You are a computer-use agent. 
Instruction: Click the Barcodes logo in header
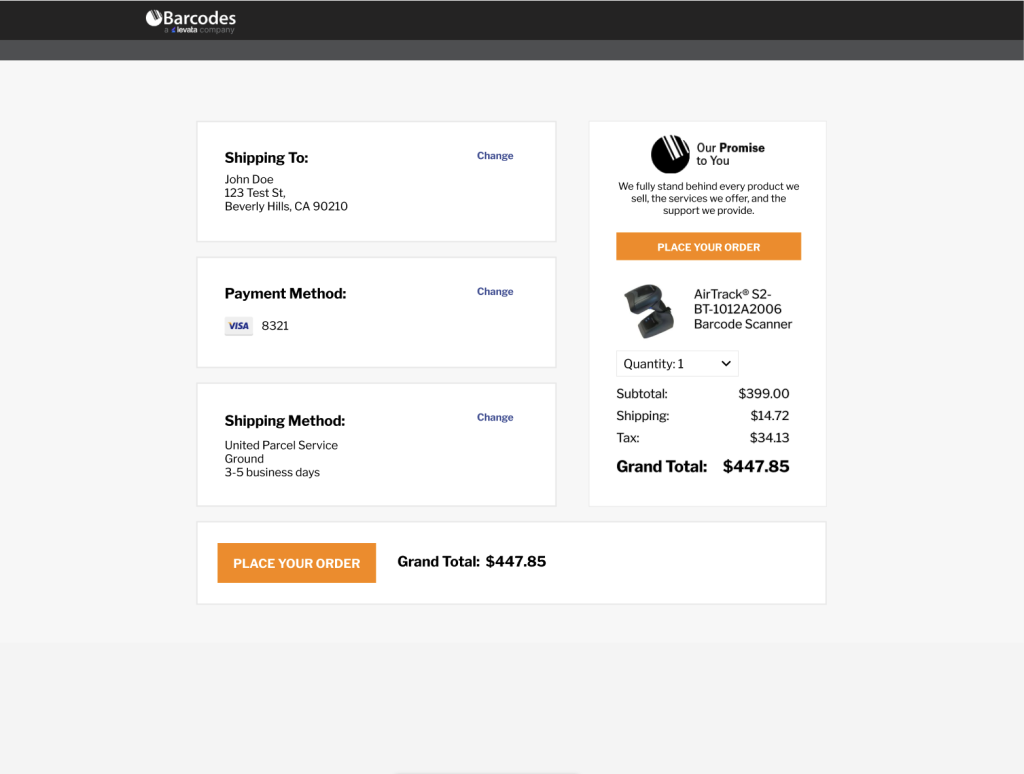pos(191,21)
